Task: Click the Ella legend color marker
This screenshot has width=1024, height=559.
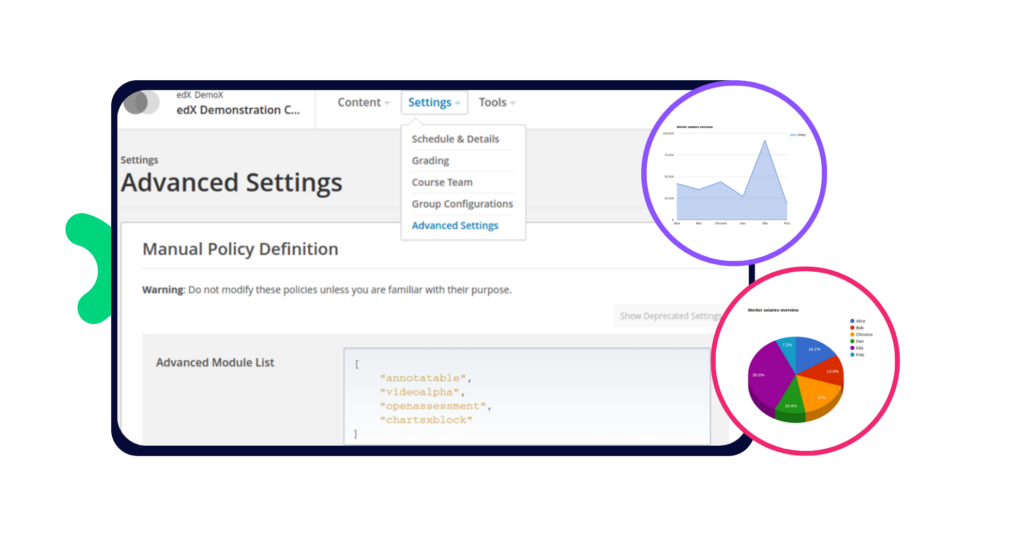Action: [850, 347]
